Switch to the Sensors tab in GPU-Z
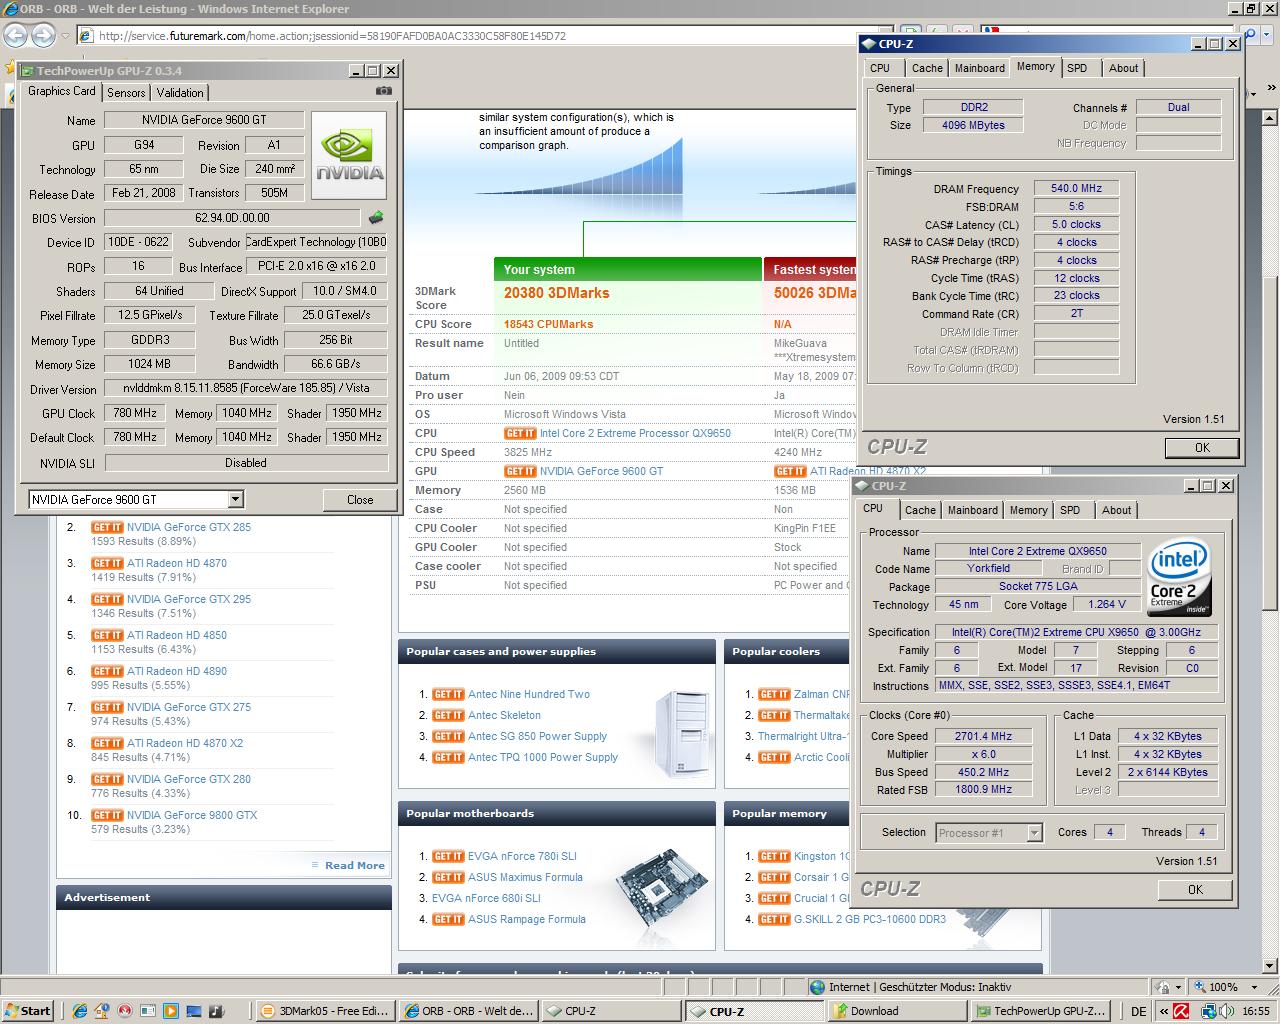 [x=126, y=92]
